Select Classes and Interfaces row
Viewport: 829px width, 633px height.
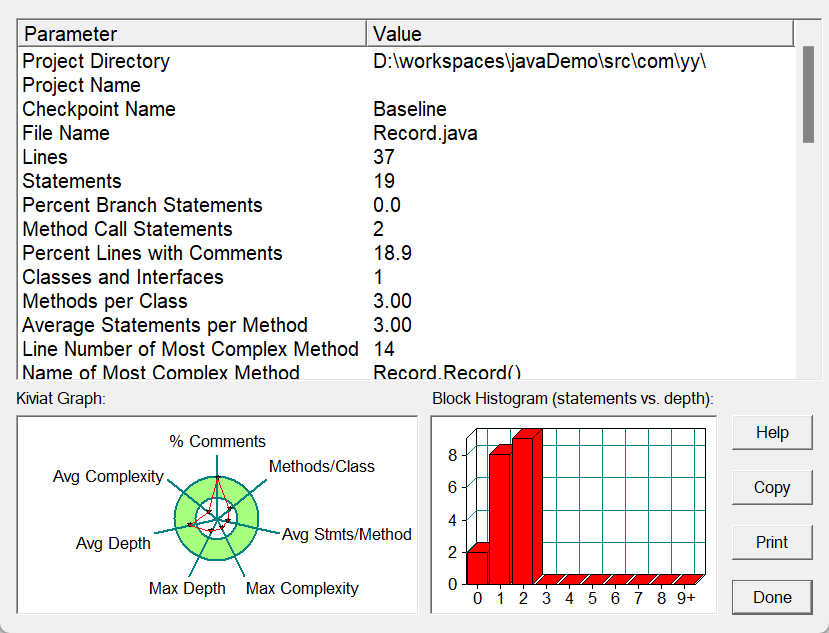pyautogui.click(x=407, y=277)
